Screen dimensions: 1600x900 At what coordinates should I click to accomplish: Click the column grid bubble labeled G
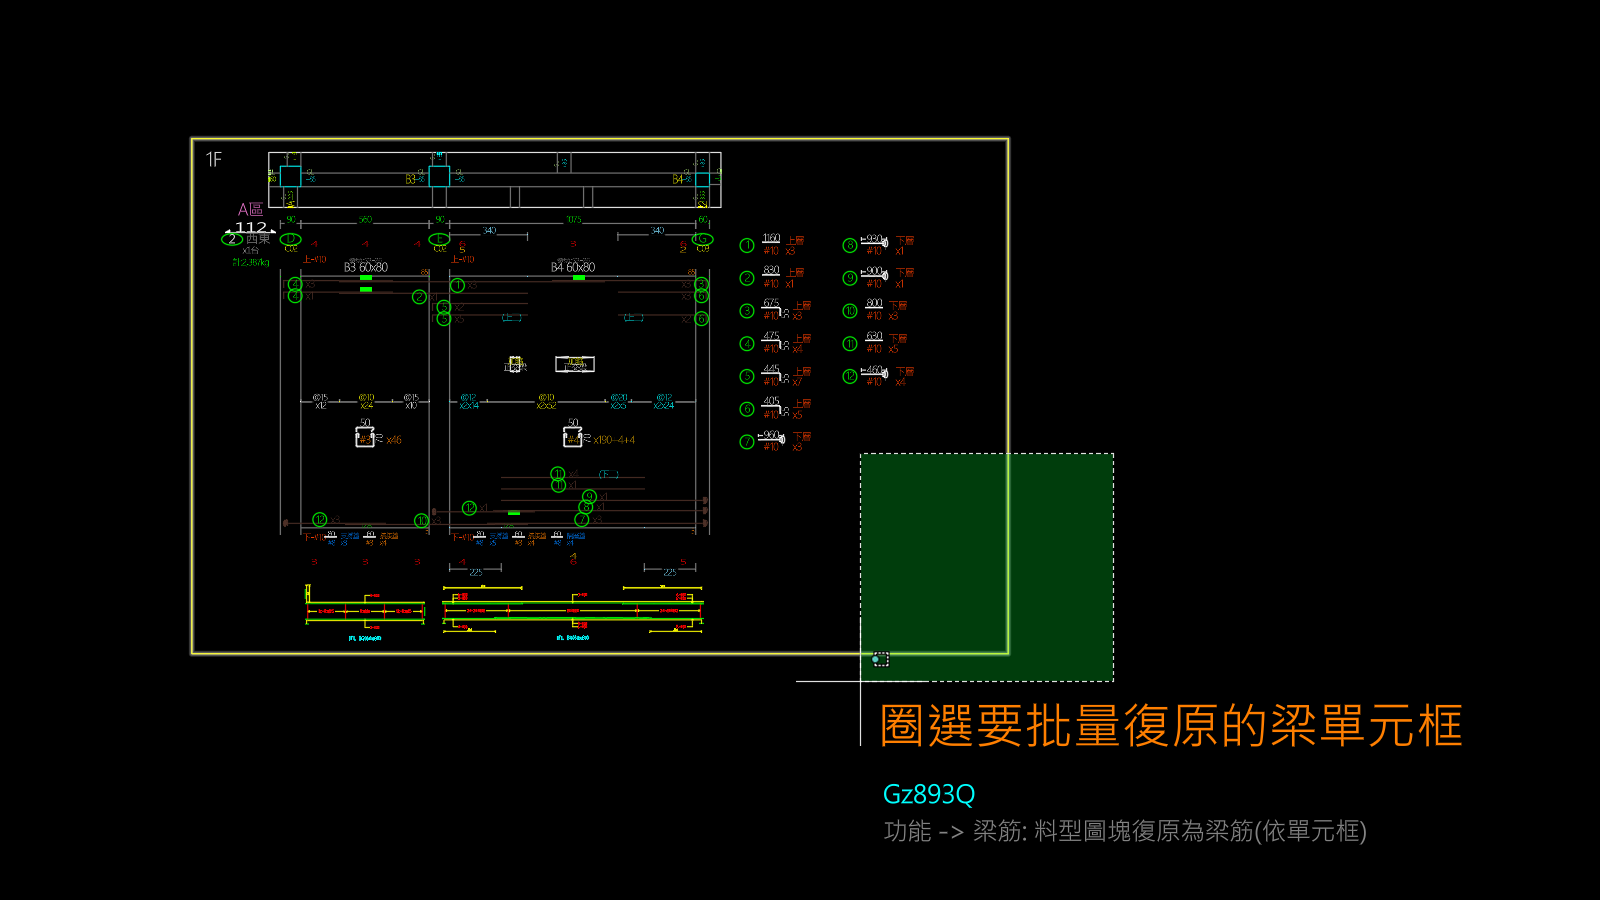pyautogui.click(x=703, y=239)
